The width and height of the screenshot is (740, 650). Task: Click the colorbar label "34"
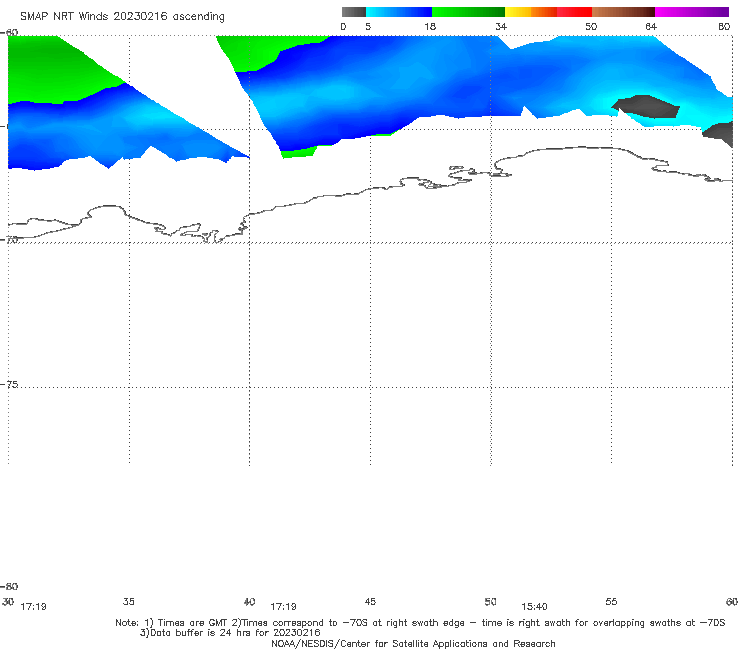[501, 27]
